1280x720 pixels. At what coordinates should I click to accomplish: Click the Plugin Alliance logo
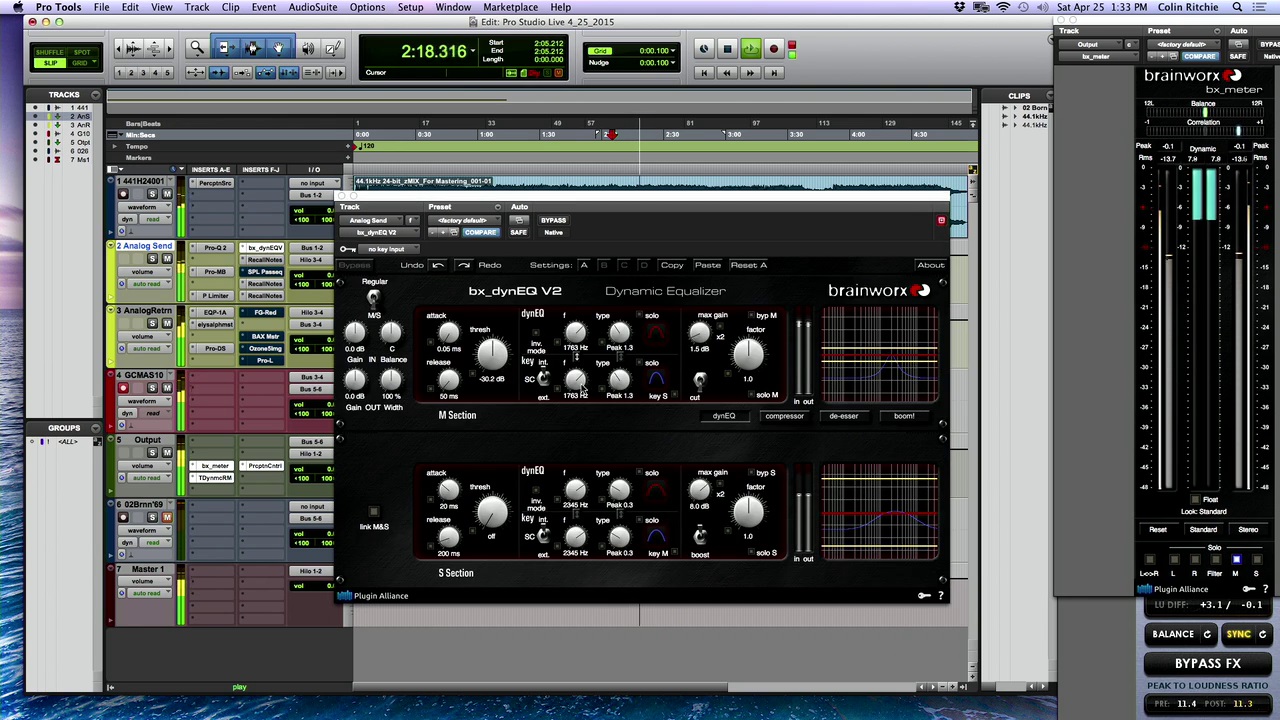tap(373, 596)
